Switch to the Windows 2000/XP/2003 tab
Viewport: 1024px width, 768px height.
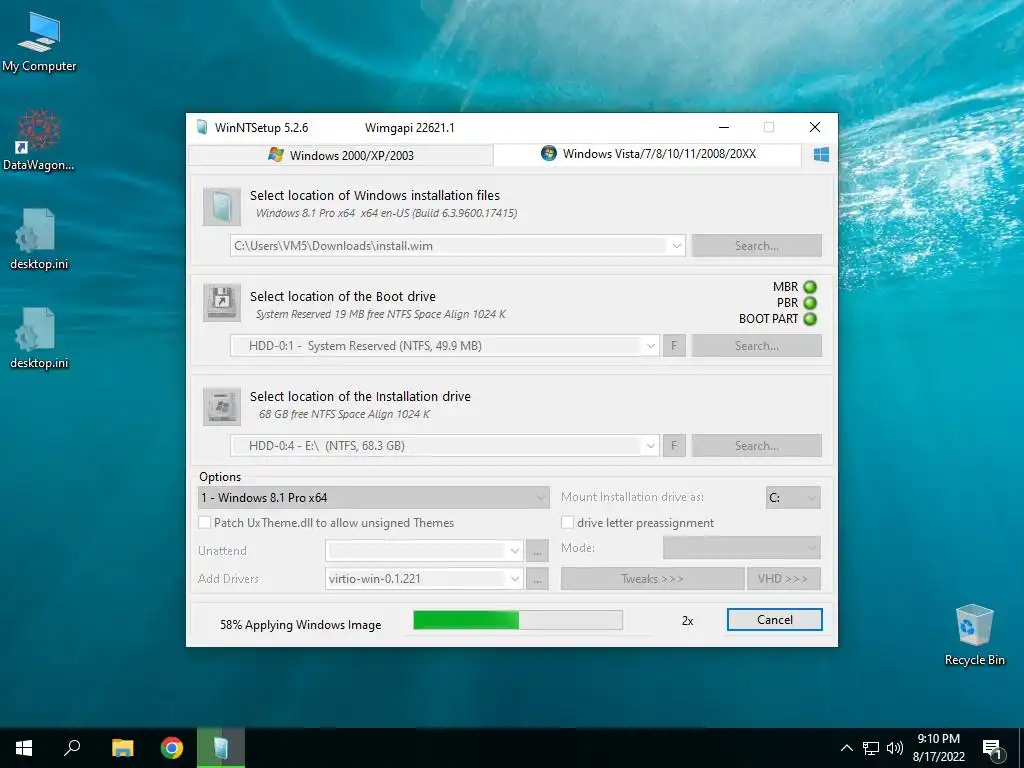pyautogui.click(x=340, y=155)
